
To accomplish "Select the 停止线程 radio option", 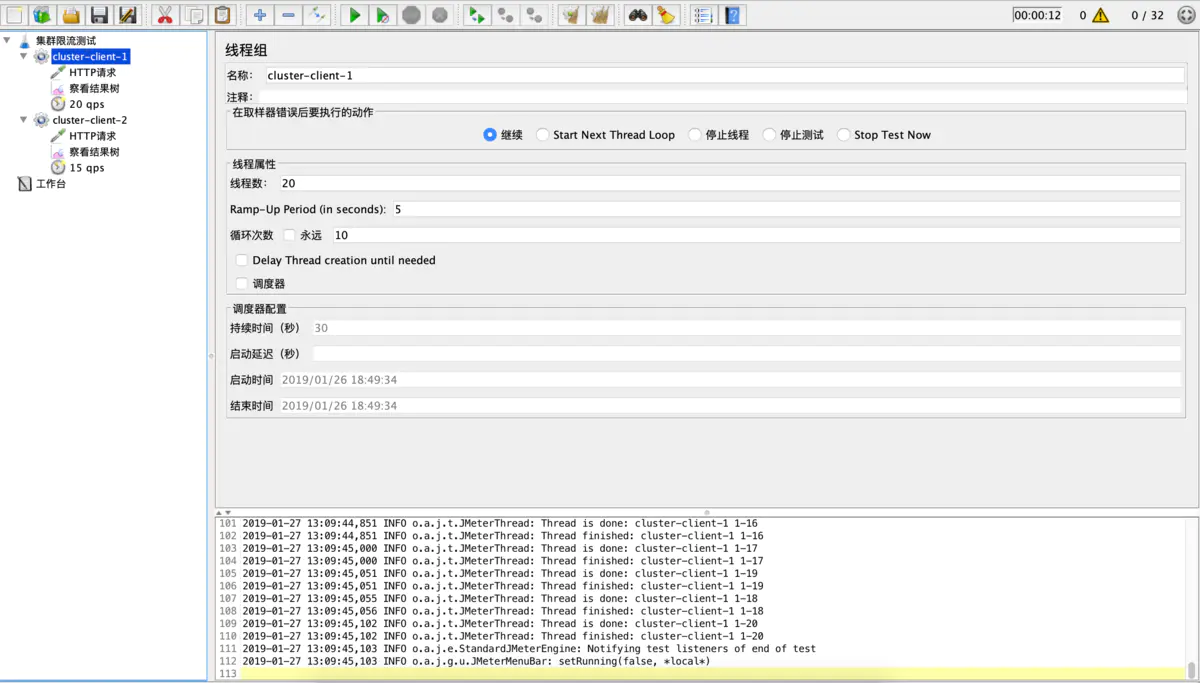I will click(x=695, y=134).
